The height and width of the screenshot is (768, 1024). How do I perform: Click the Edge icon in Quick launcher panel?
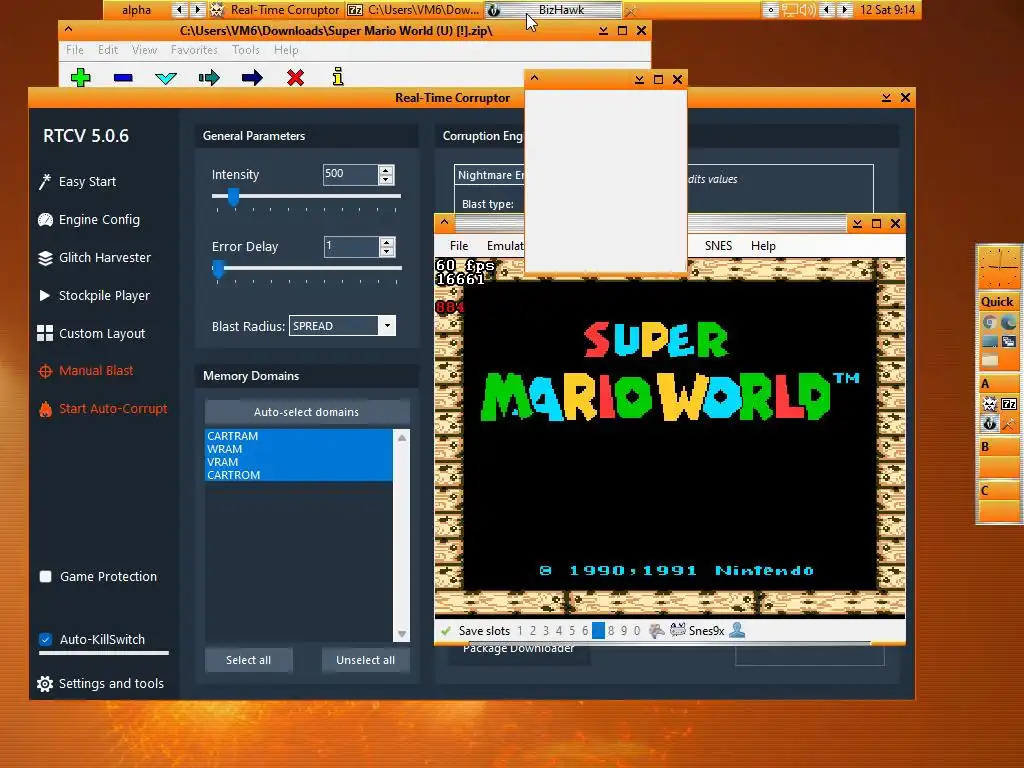pos(1008,323)
